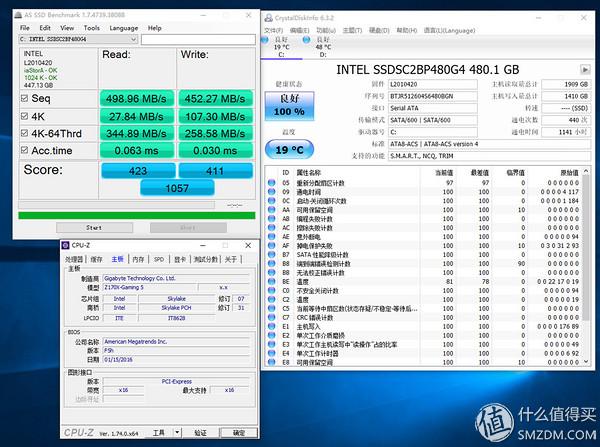This screenshot has width=600, height=447.
Task: Open Help menu in AS SSD Benchmark
Action: click(155, 28)
